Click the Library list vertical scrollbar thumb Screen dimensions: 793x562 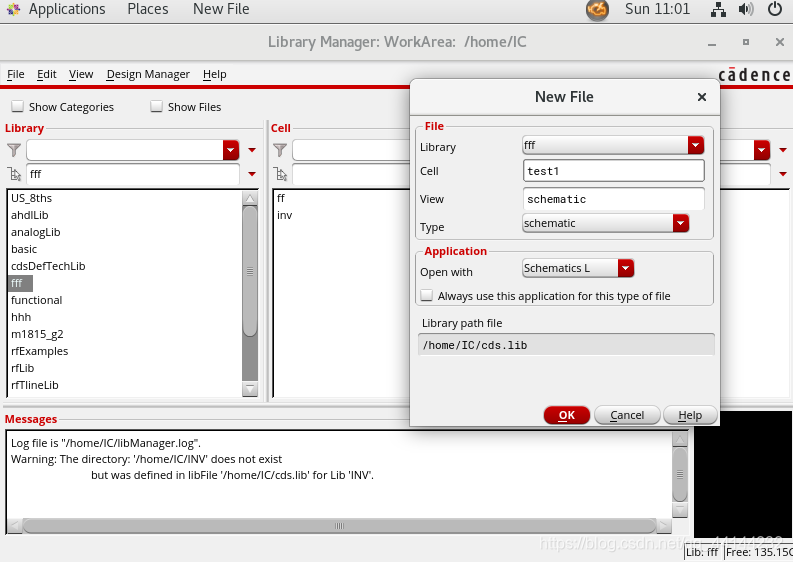click(x=250, y=271)
